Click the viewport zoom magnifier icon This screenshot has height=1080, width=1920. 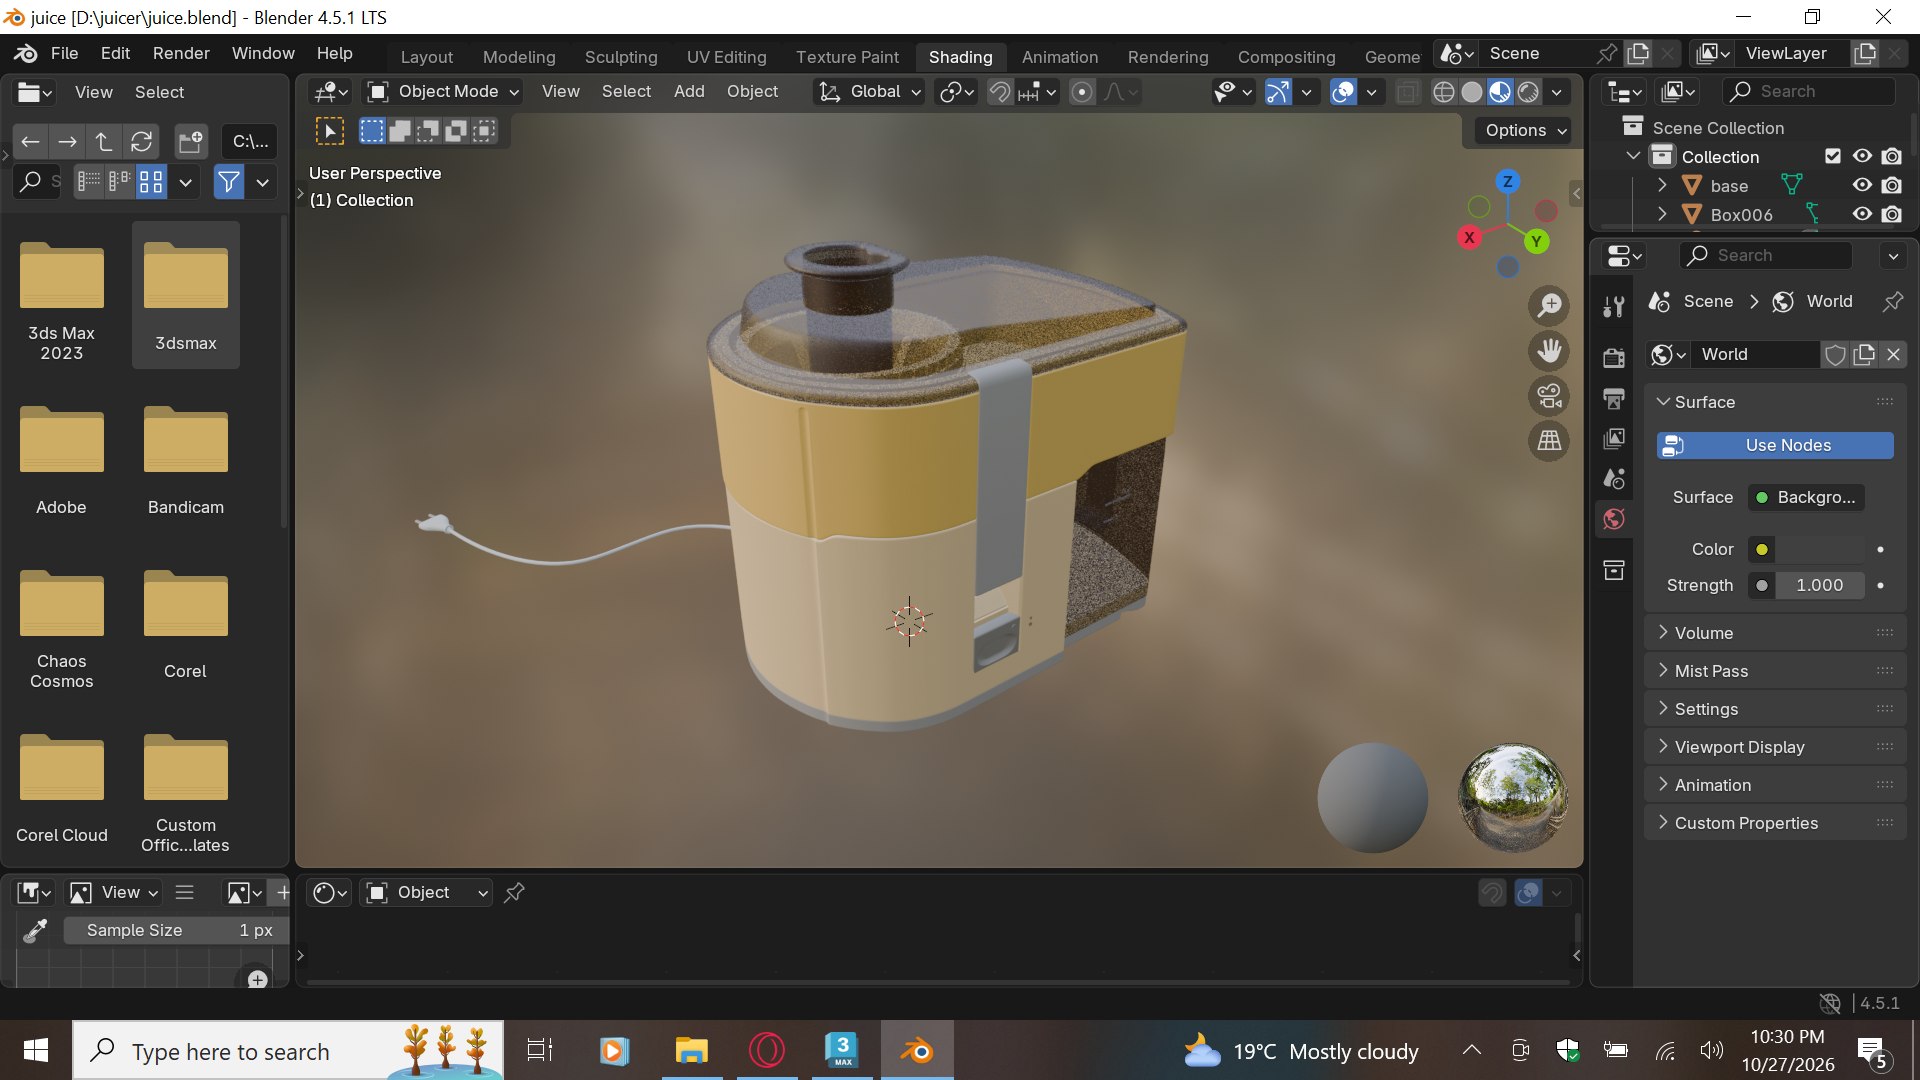pyautogui.click(x=1549, y=306)
